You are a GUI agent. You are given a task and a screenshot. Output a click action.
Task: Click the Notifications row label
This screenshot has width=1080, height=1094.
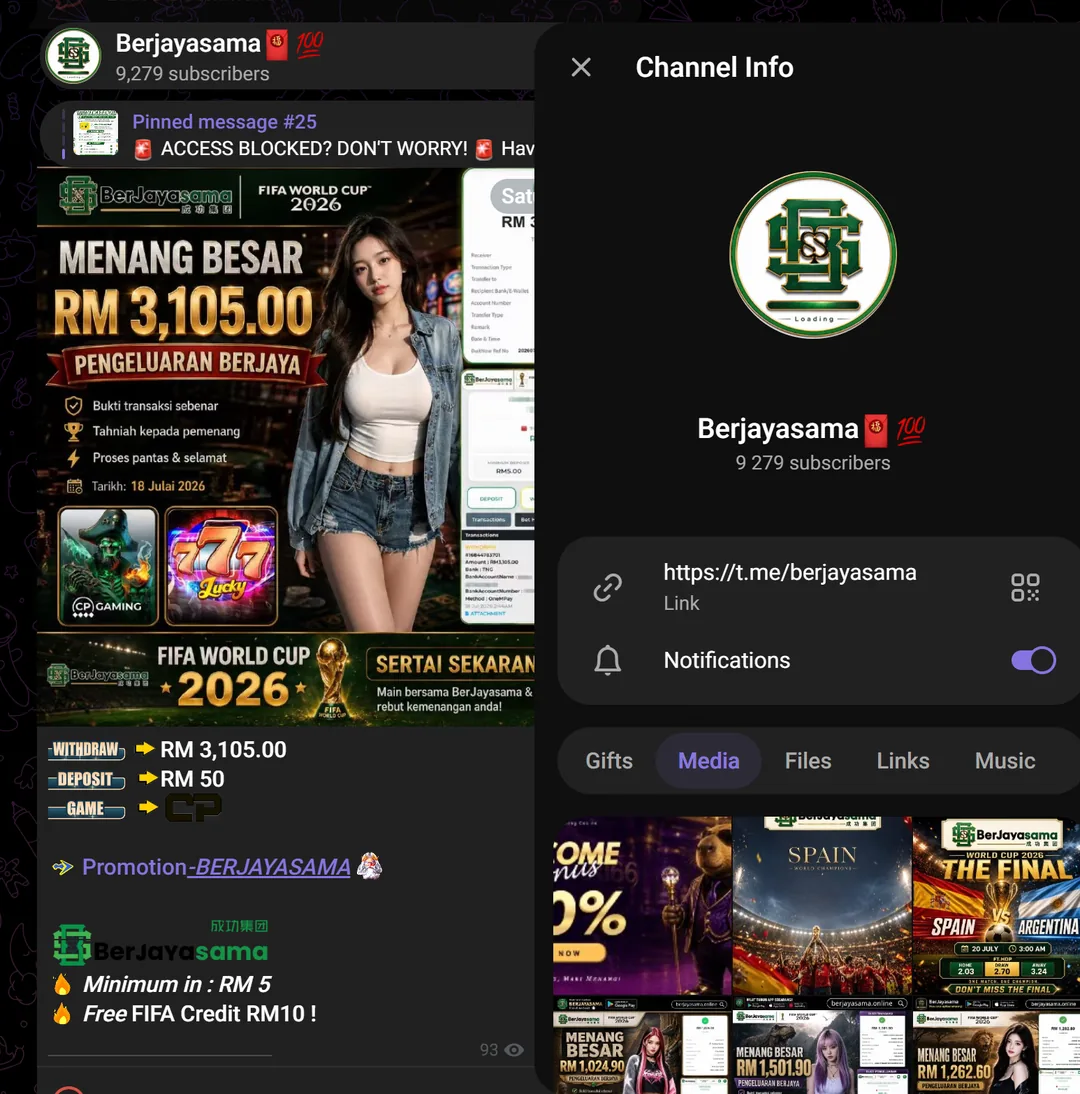click(726, 660)
